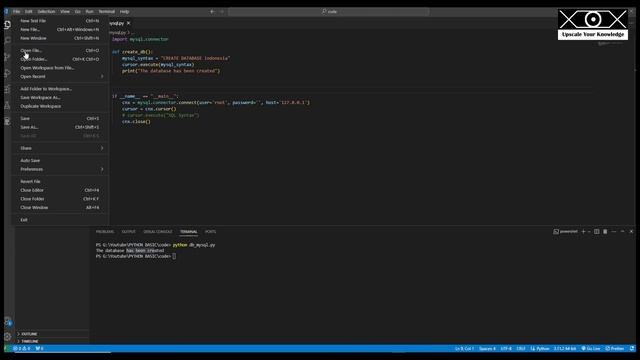This screenshot has width=640, height=360.
Task: Choose Revert File
Action: (61, 181)
